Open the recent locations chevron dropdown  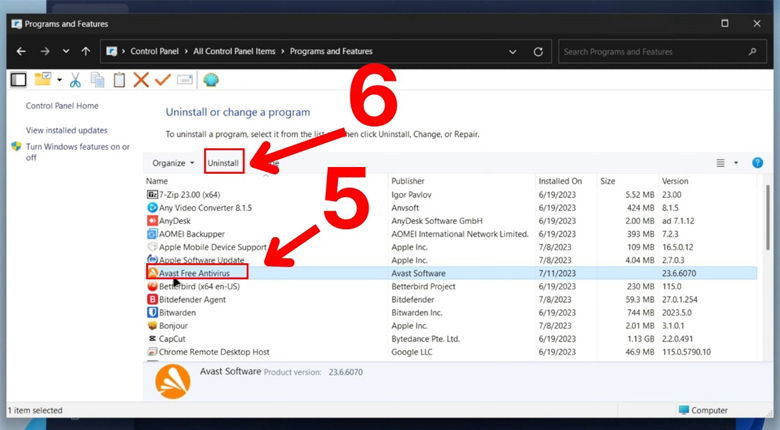pyautogui.click(x=66, y=51)
